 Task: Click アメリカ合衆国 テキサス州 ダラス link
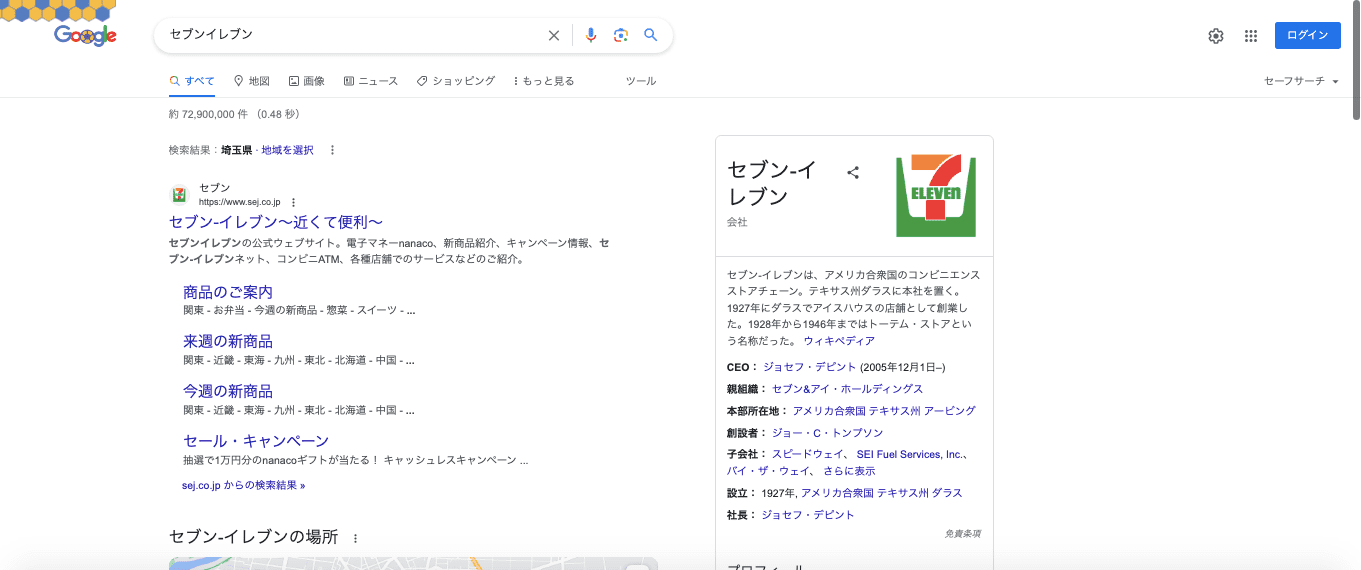pos(882,493)
